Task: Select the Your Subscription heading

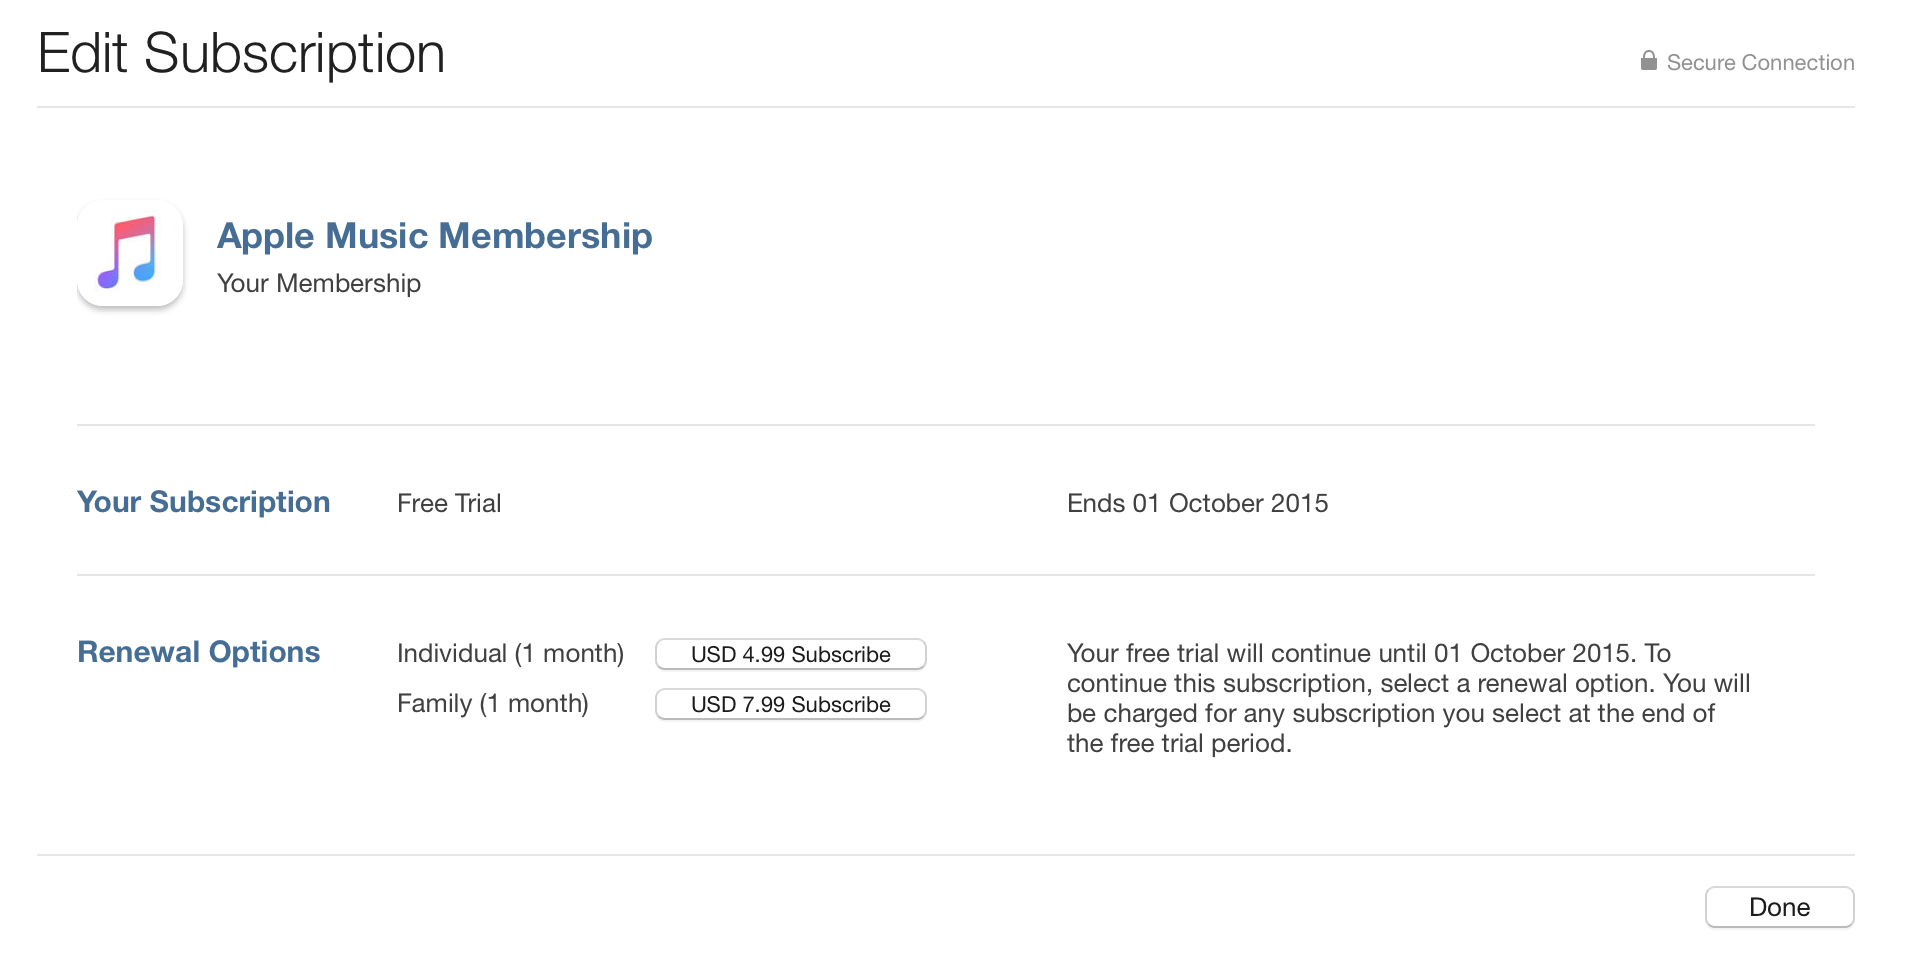Action: [x=203, y=502]
